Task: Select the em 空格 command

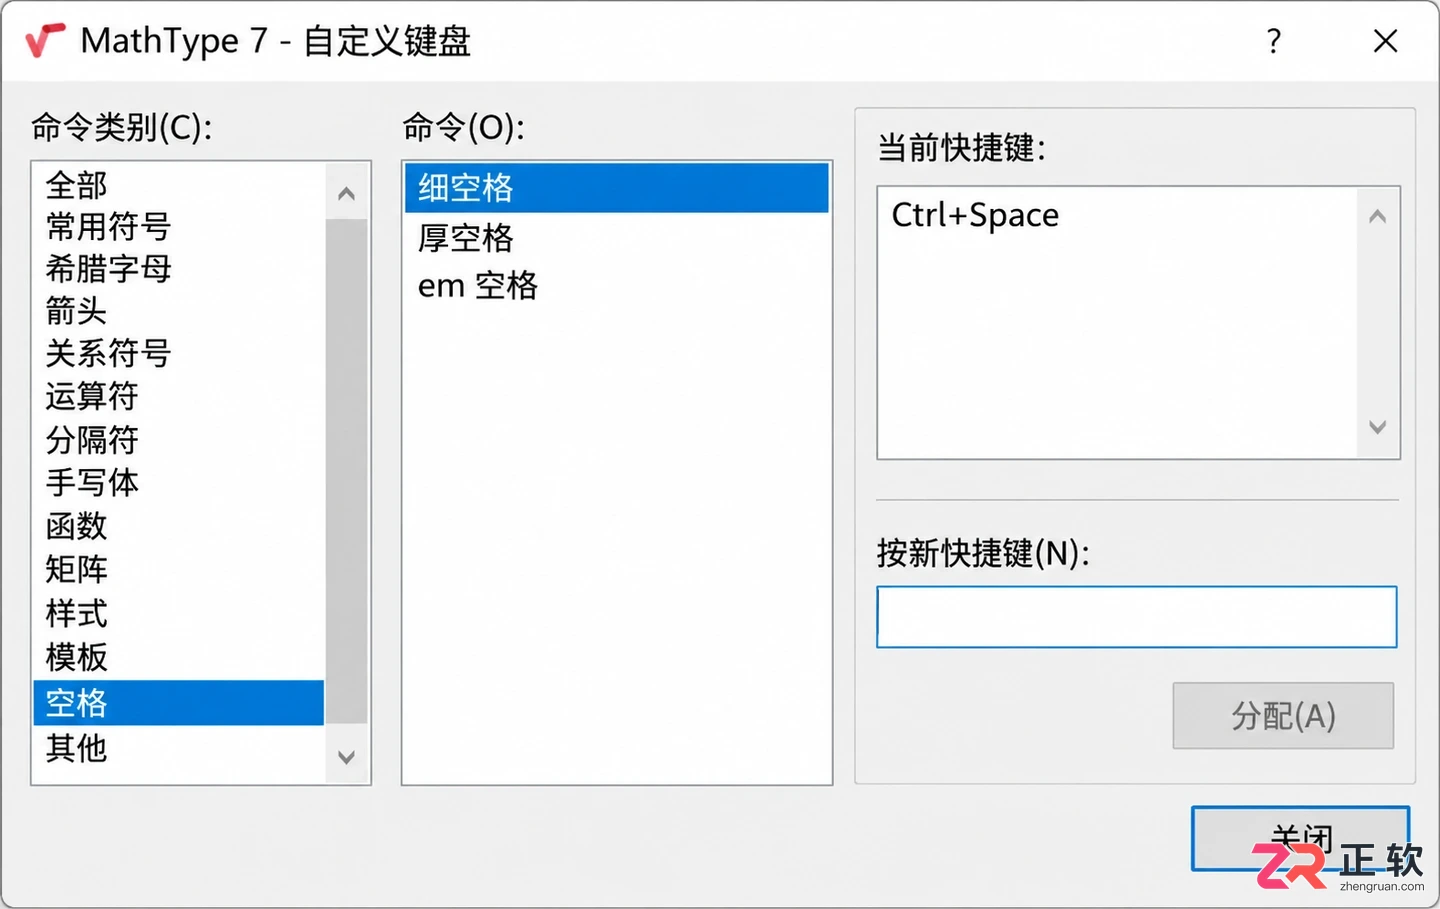Action: [x=617, y=286]
